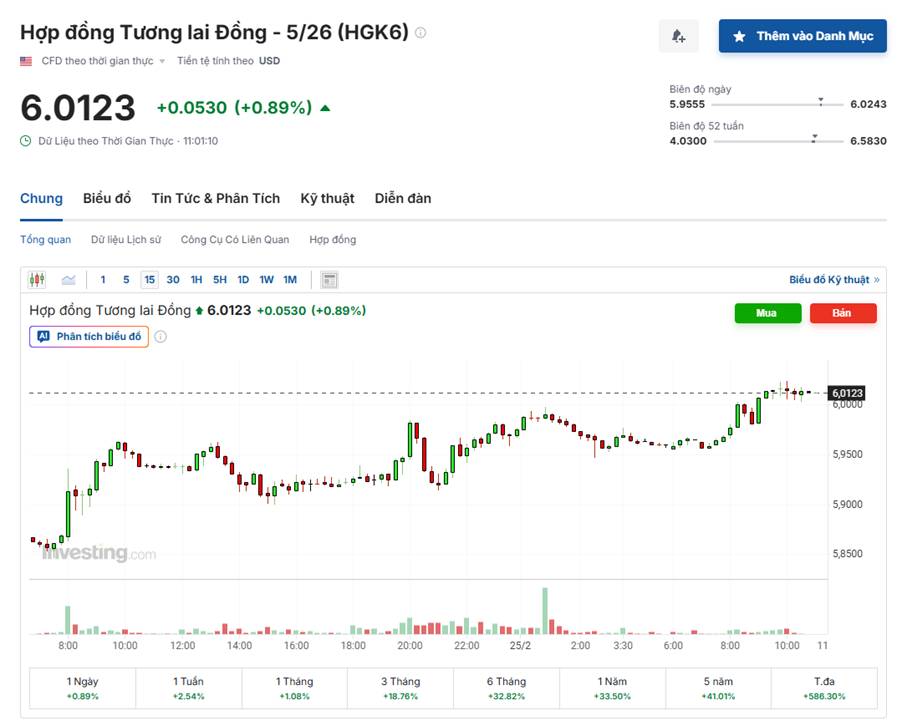Click the info icon beside Phân tích biểu đồ

(x=160, y=336)
